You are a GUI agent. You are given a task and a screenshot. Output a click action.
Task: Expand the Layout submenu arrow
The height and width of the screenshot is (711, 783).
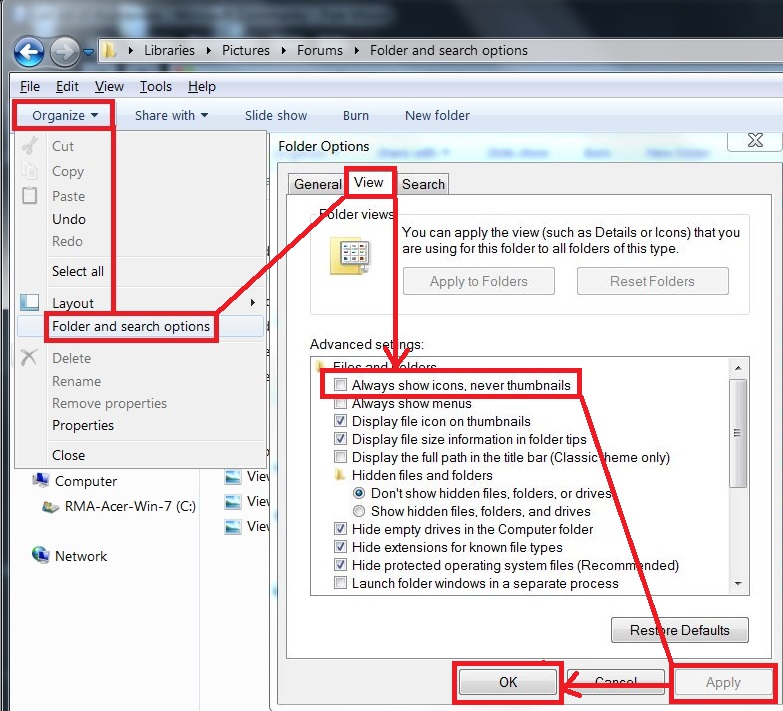[x=253, y=302]
